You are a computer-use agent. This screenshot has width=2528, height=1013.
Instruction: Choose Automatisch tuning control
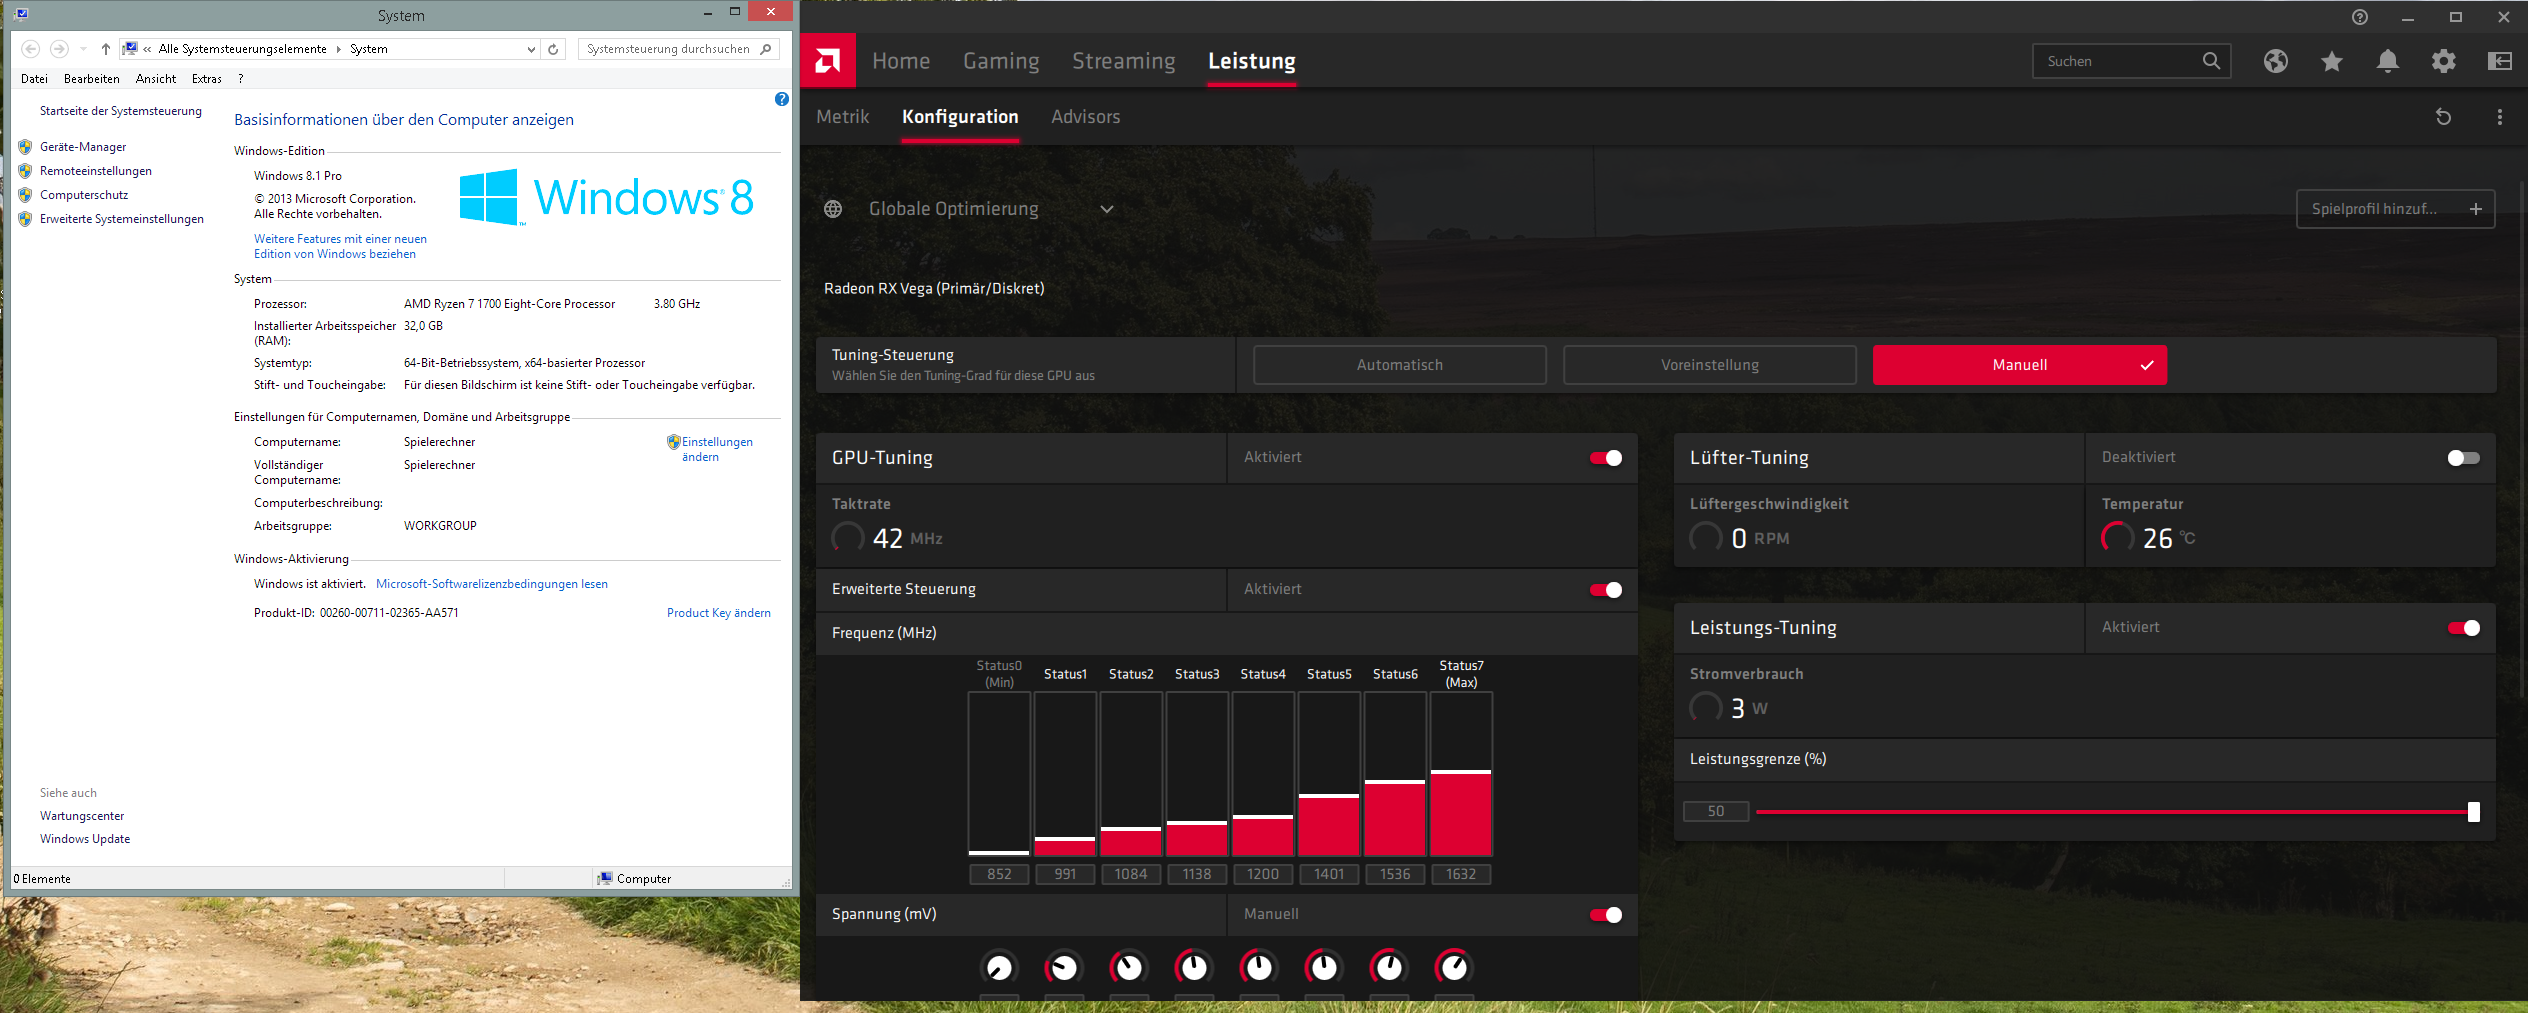click(x=1400, y=365)
